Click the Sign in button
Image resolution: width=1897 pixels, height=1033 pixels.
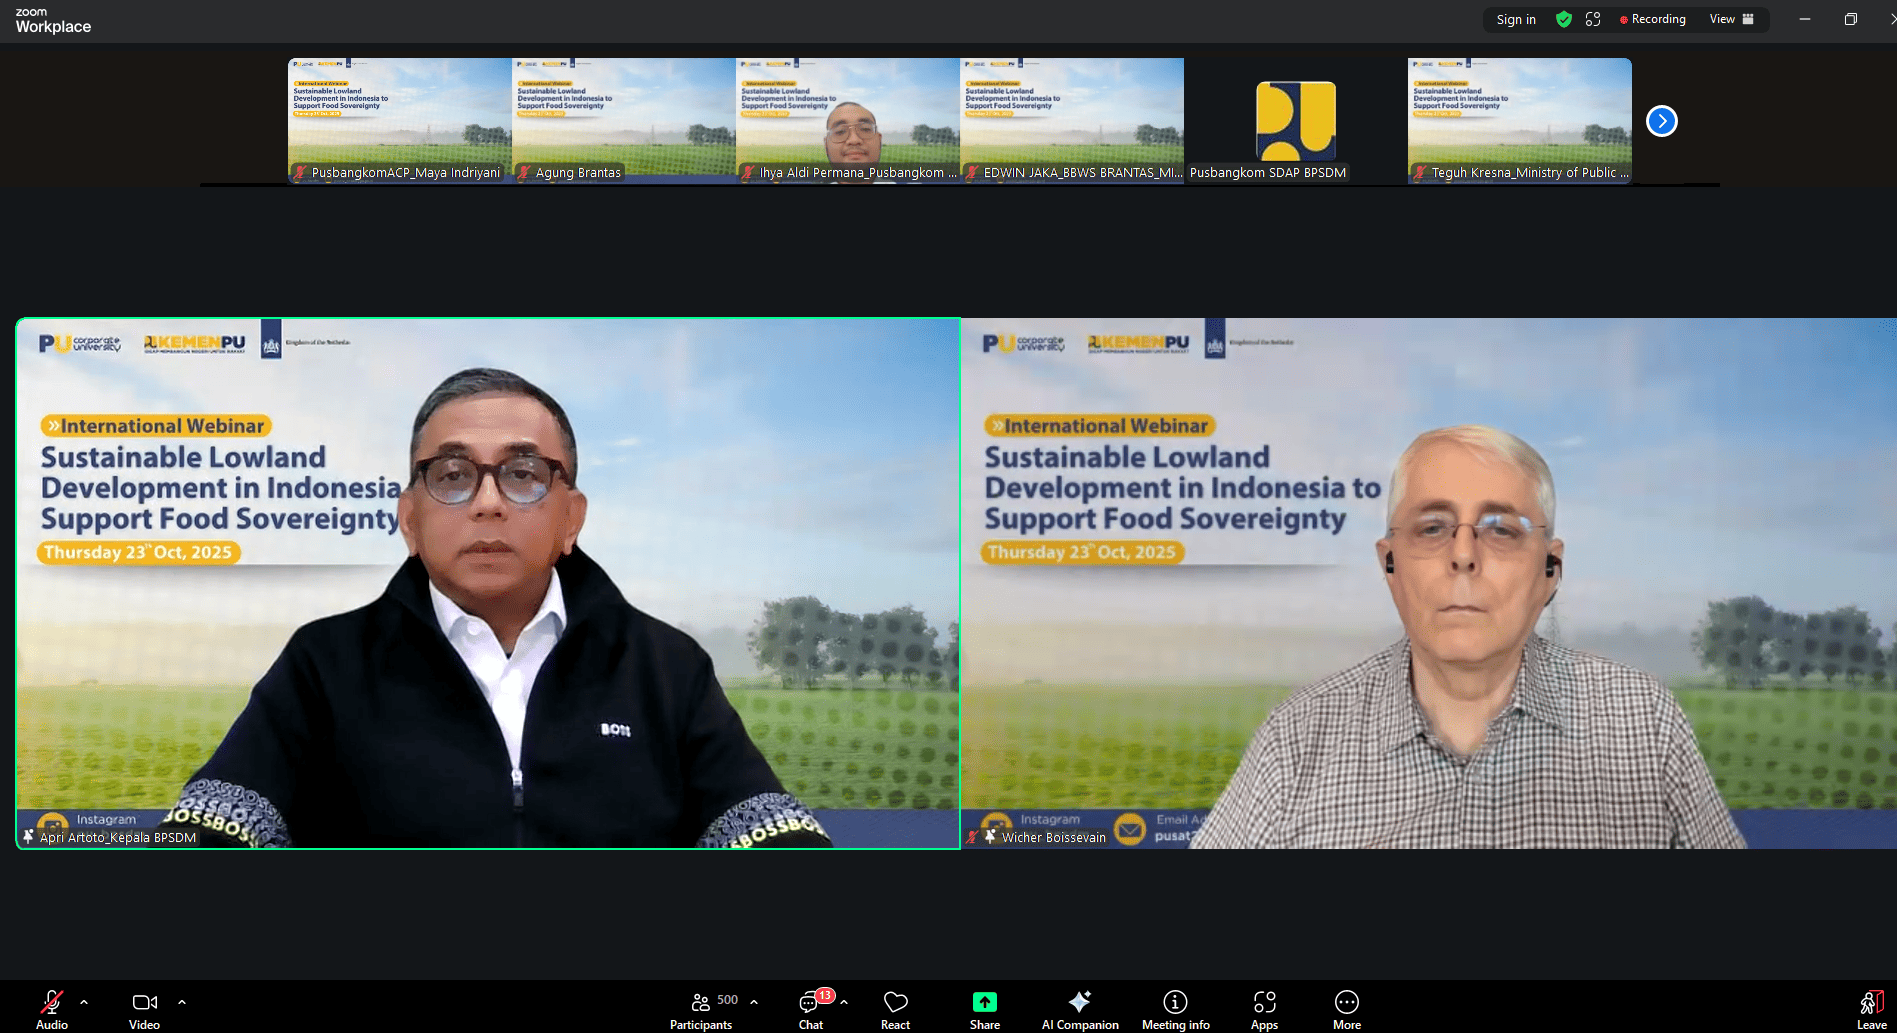[x=1516, y=19]
